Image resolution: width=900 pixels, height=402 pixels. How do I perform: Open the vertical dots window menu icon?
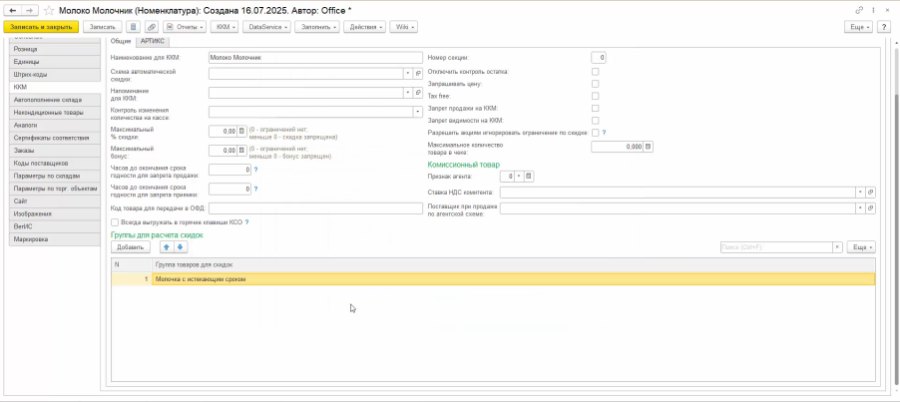click(874, 10)
